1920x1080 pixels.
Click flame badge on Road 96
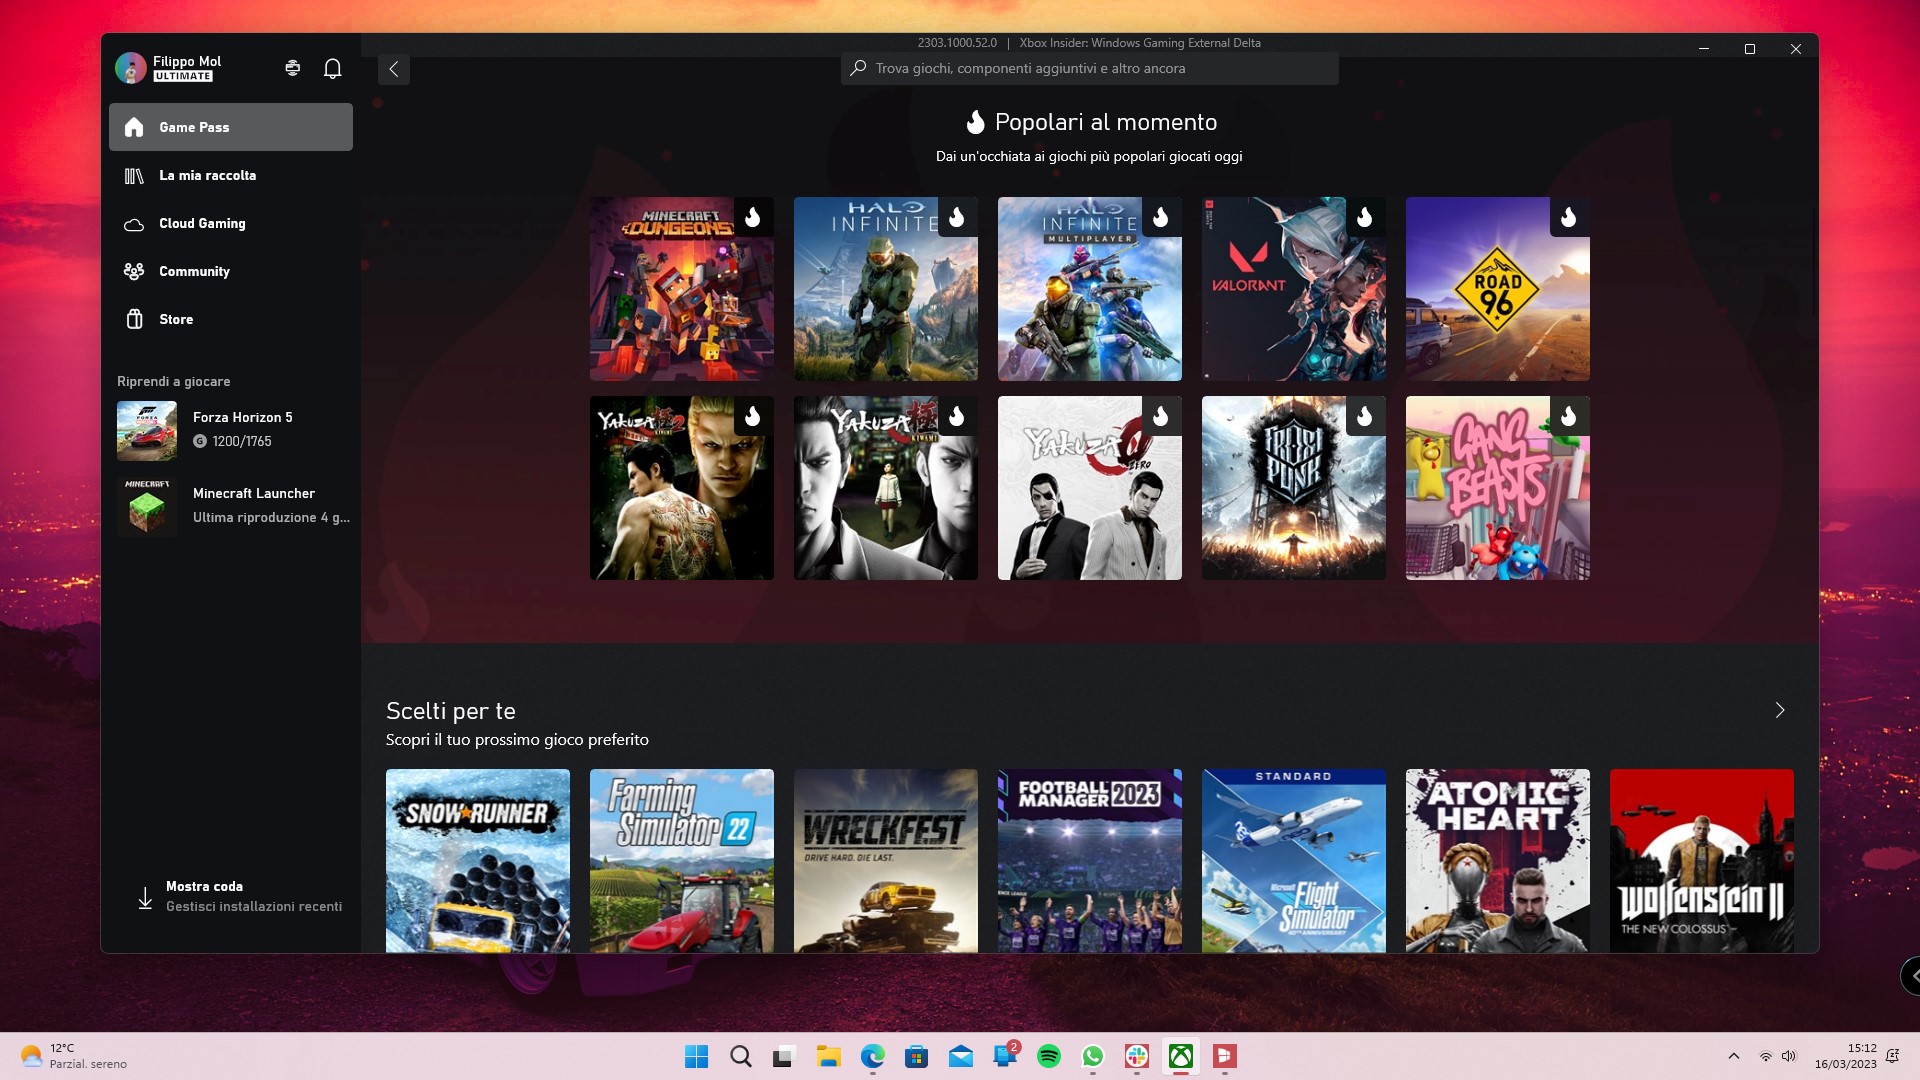click(1569, 217)
